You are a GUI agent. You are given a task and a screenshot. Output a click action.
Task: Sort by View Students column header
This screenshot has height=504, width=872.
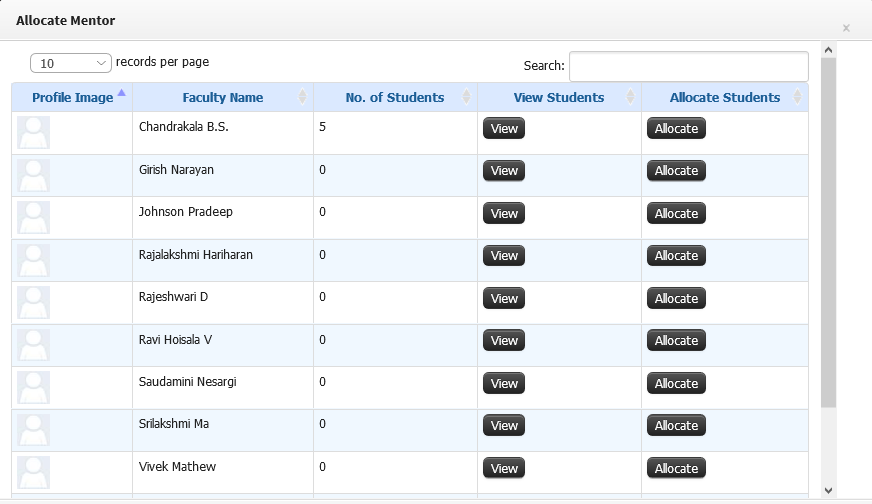tap(559, 97)
